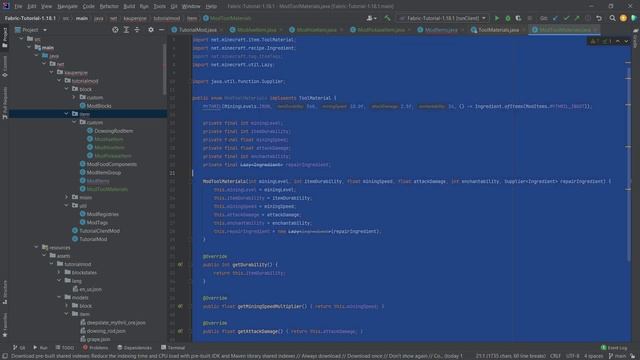Open the Dependencies tool window
Image resolution: width=640 pixels, height=360 pixels.
[x=134, y=347]
